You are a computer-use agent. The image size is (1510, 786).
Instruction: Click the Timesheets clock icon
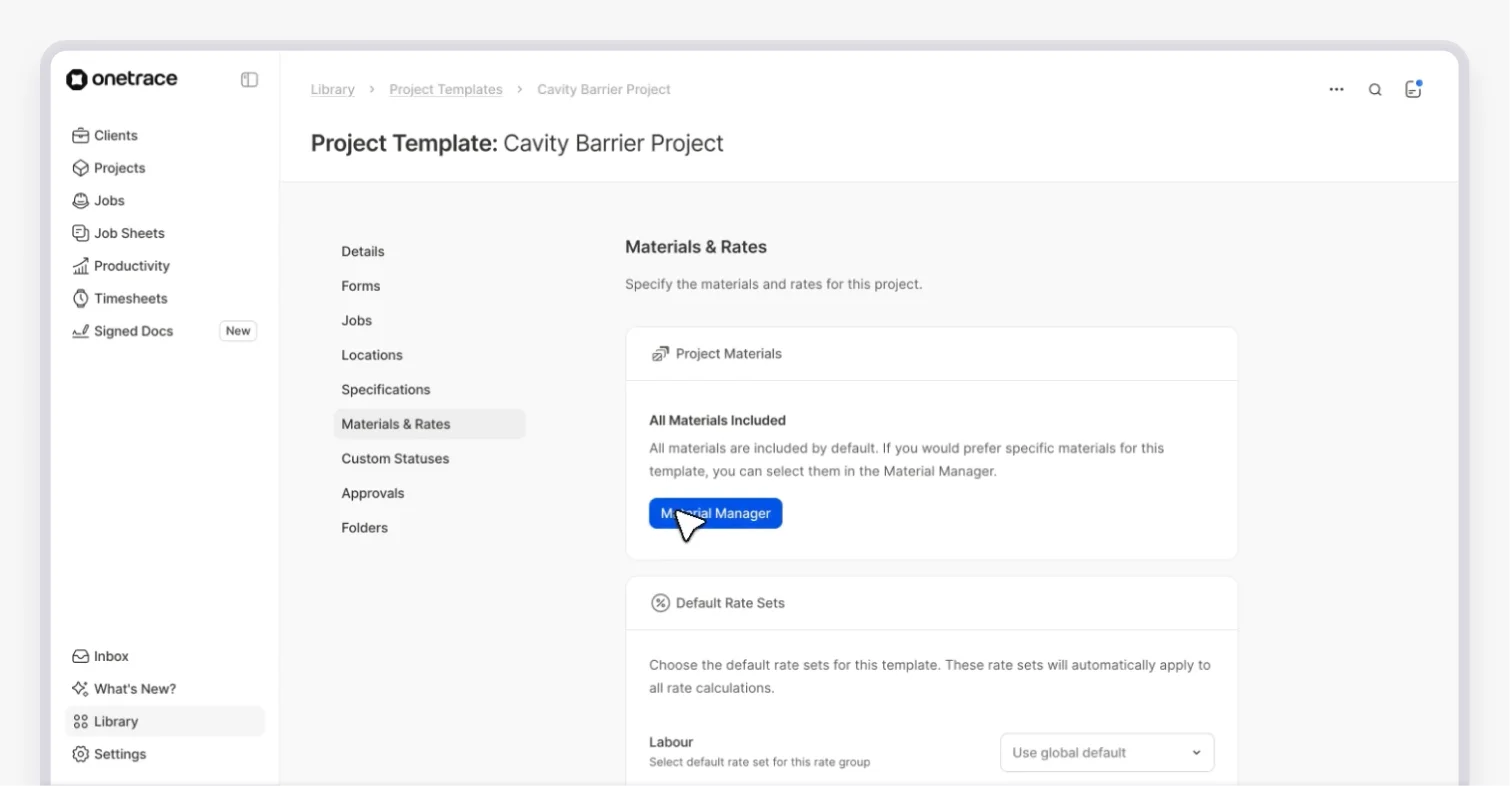point(81,298)
